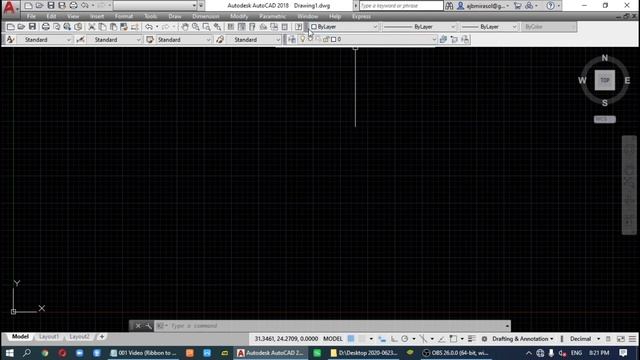Toggle ortho mode in the status bar
This screenshot has height=360, width=640.
coord(394,339)
